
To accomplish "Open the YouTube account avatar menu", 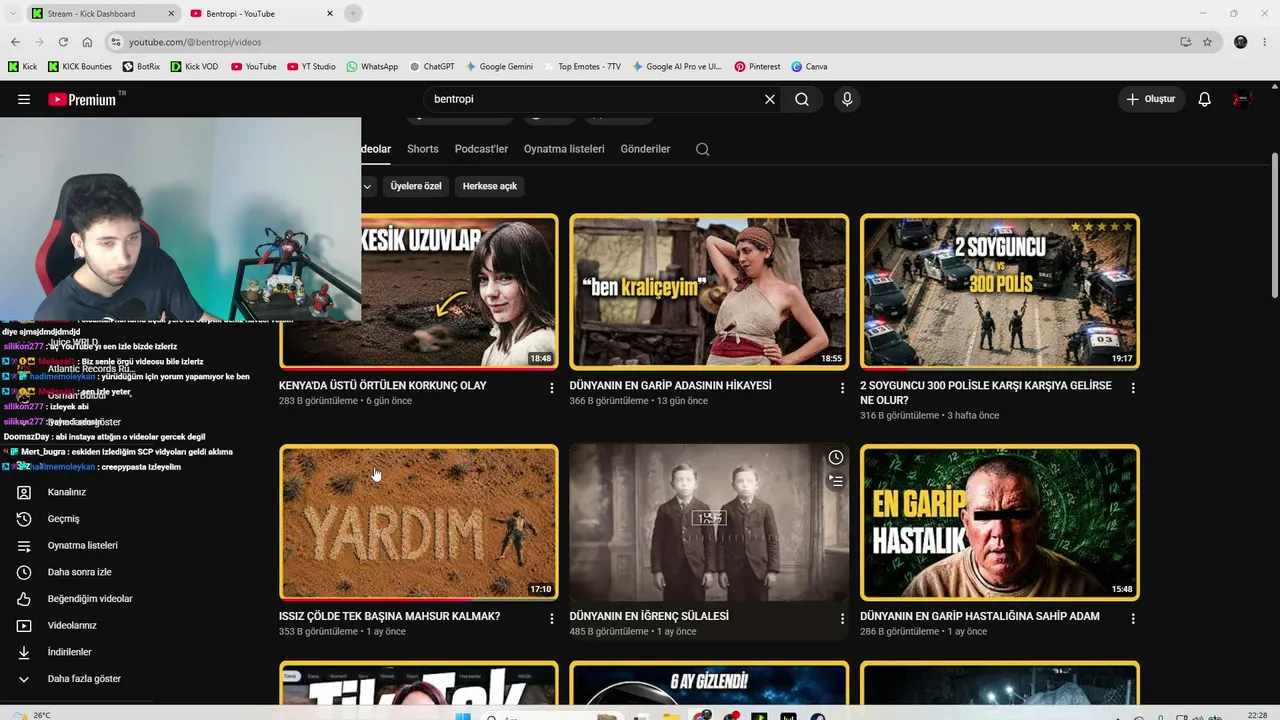I will pyautogui.click(x=1243, y=99).
